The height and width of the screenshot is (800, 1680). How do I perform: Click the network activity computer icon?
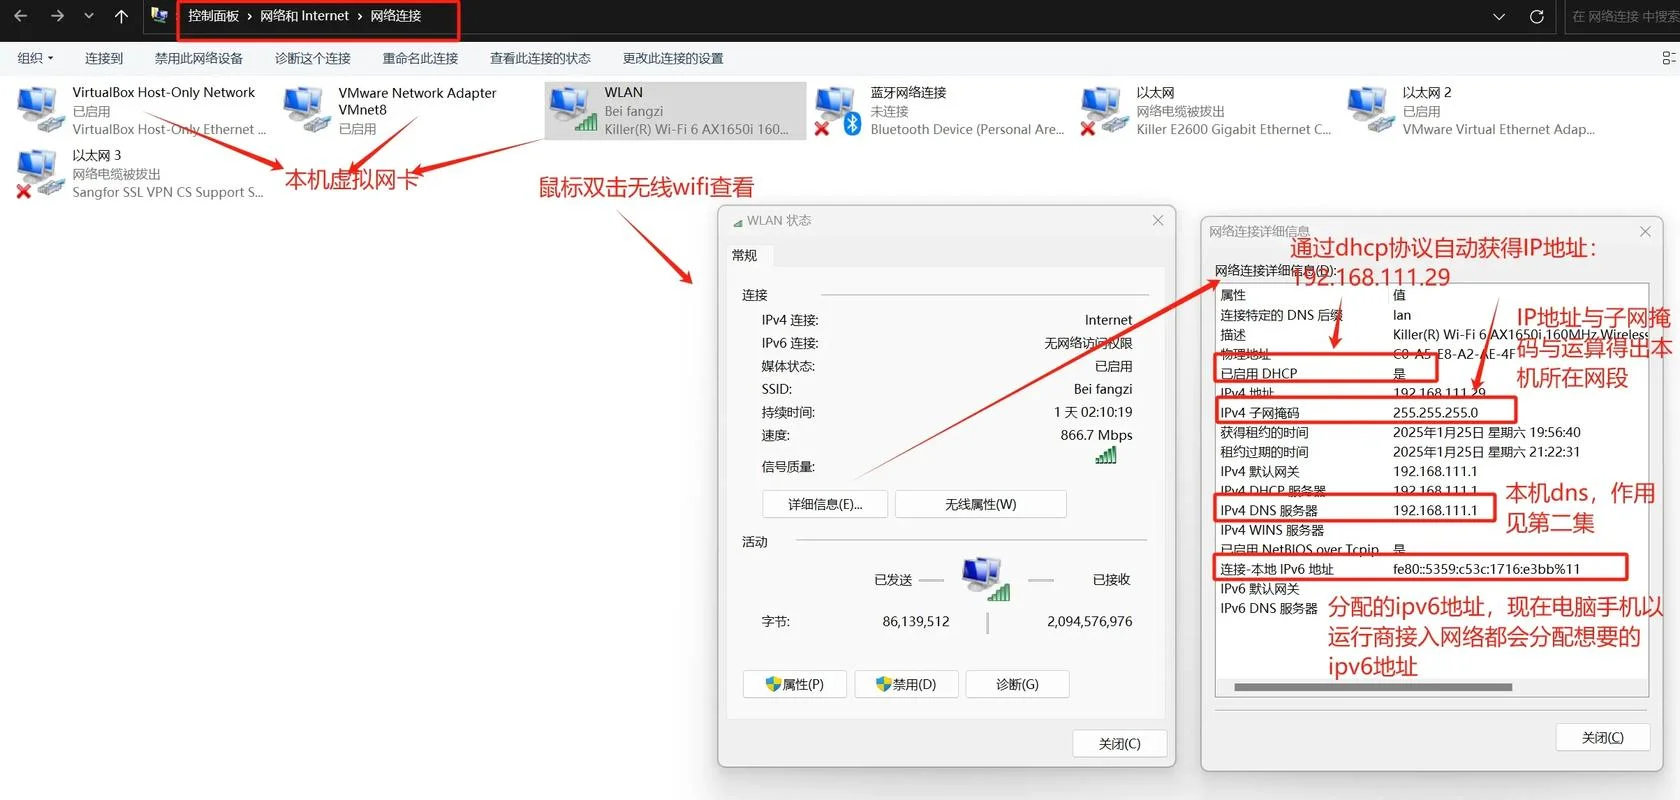(x=986, y=579)
